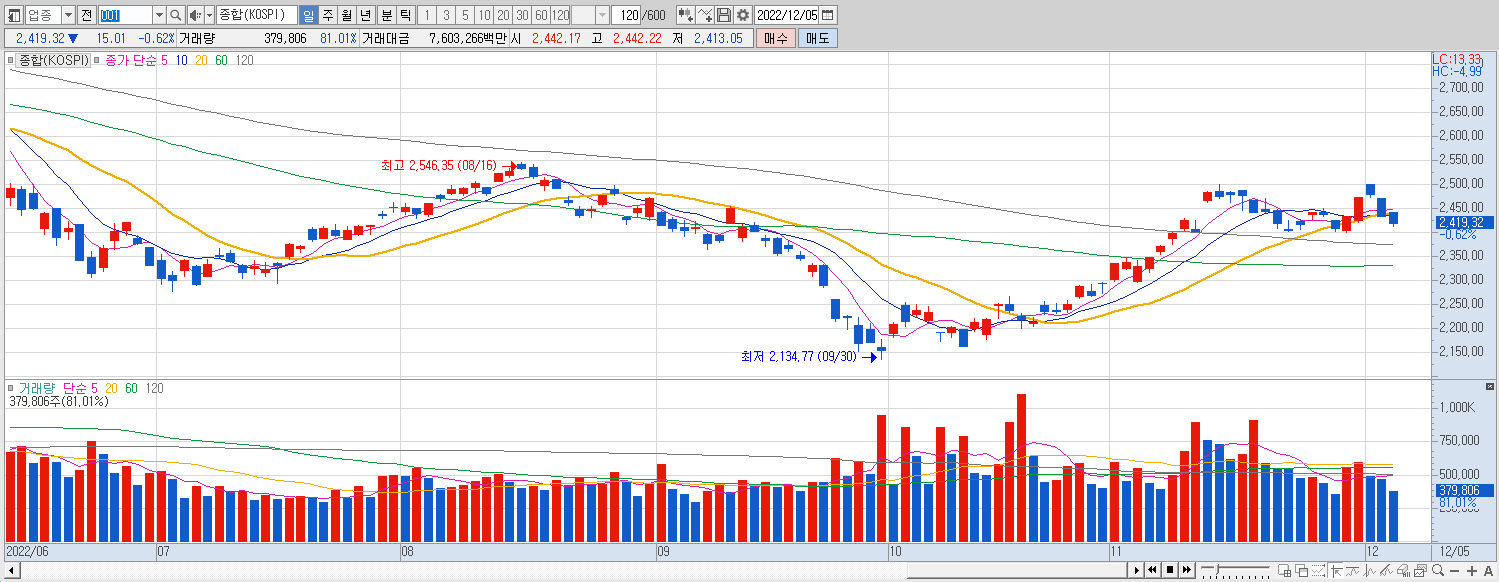Select the yearly (년) period button

[365, 15]
